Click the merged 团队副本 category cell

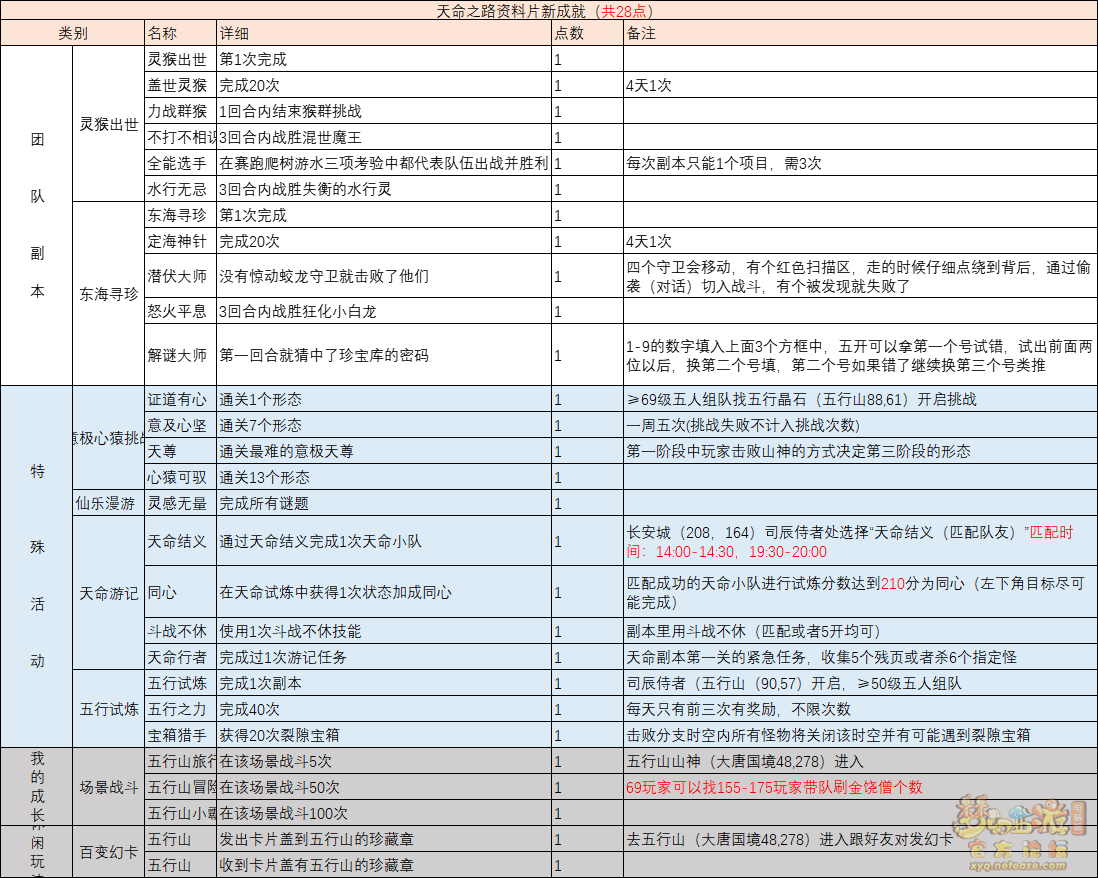point(36,215)
